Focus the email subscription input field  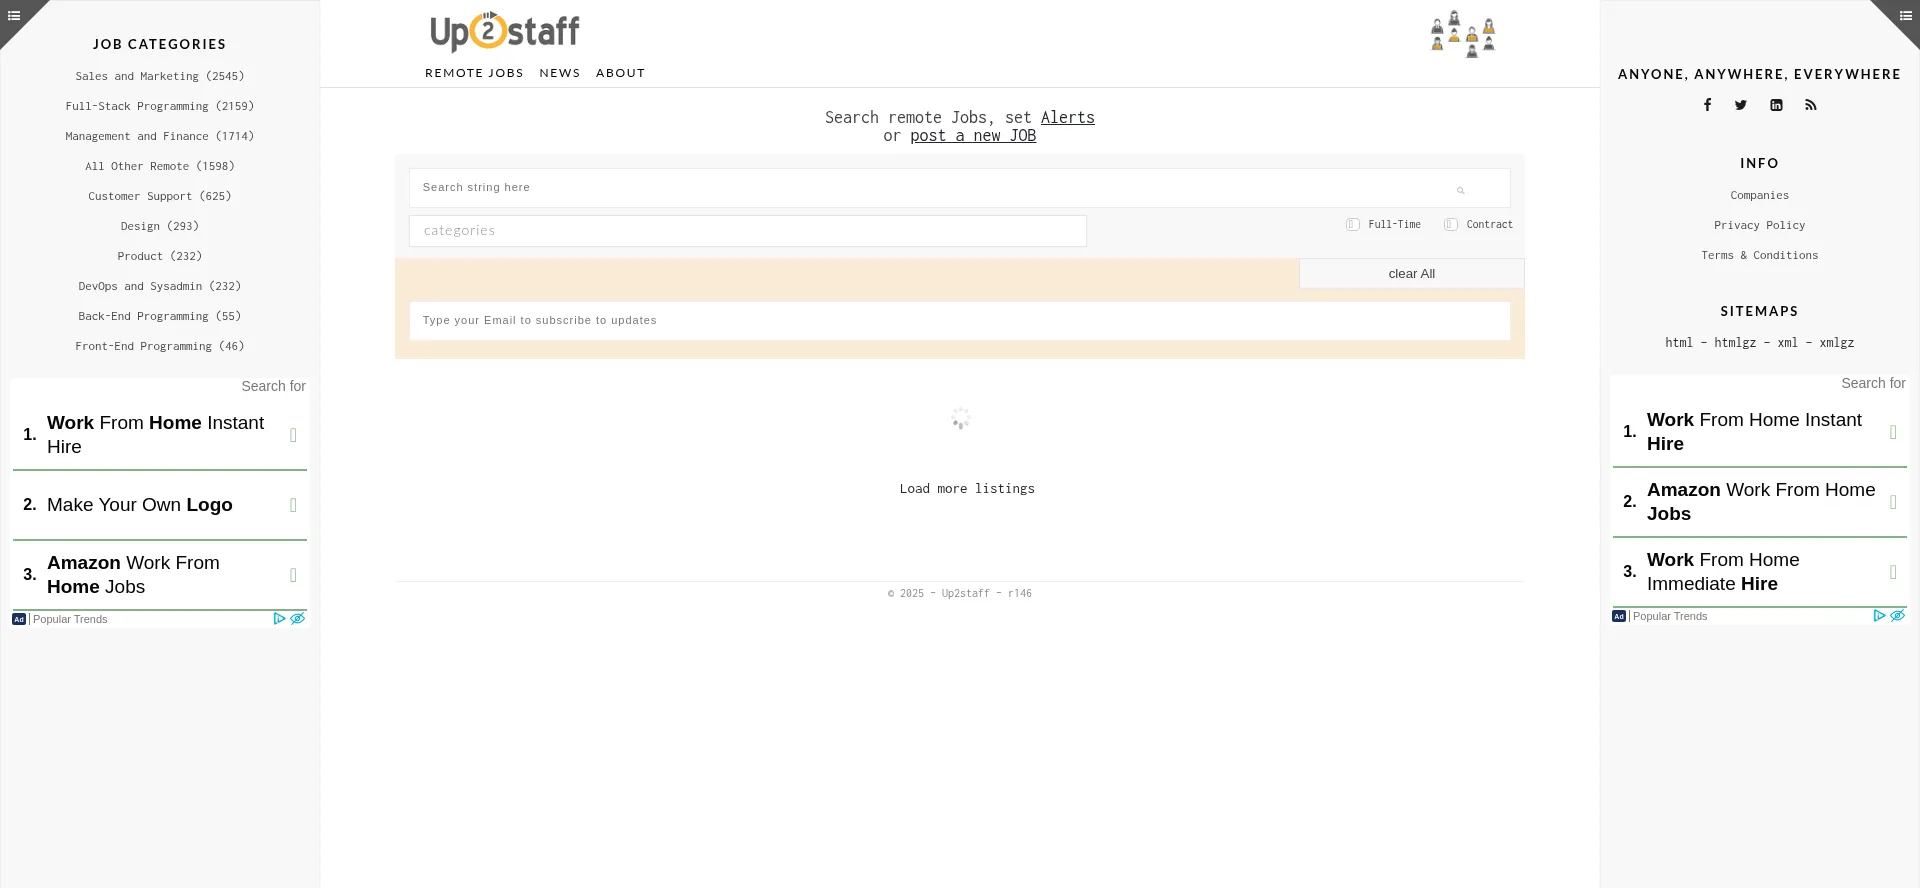[x=959, y=321]
